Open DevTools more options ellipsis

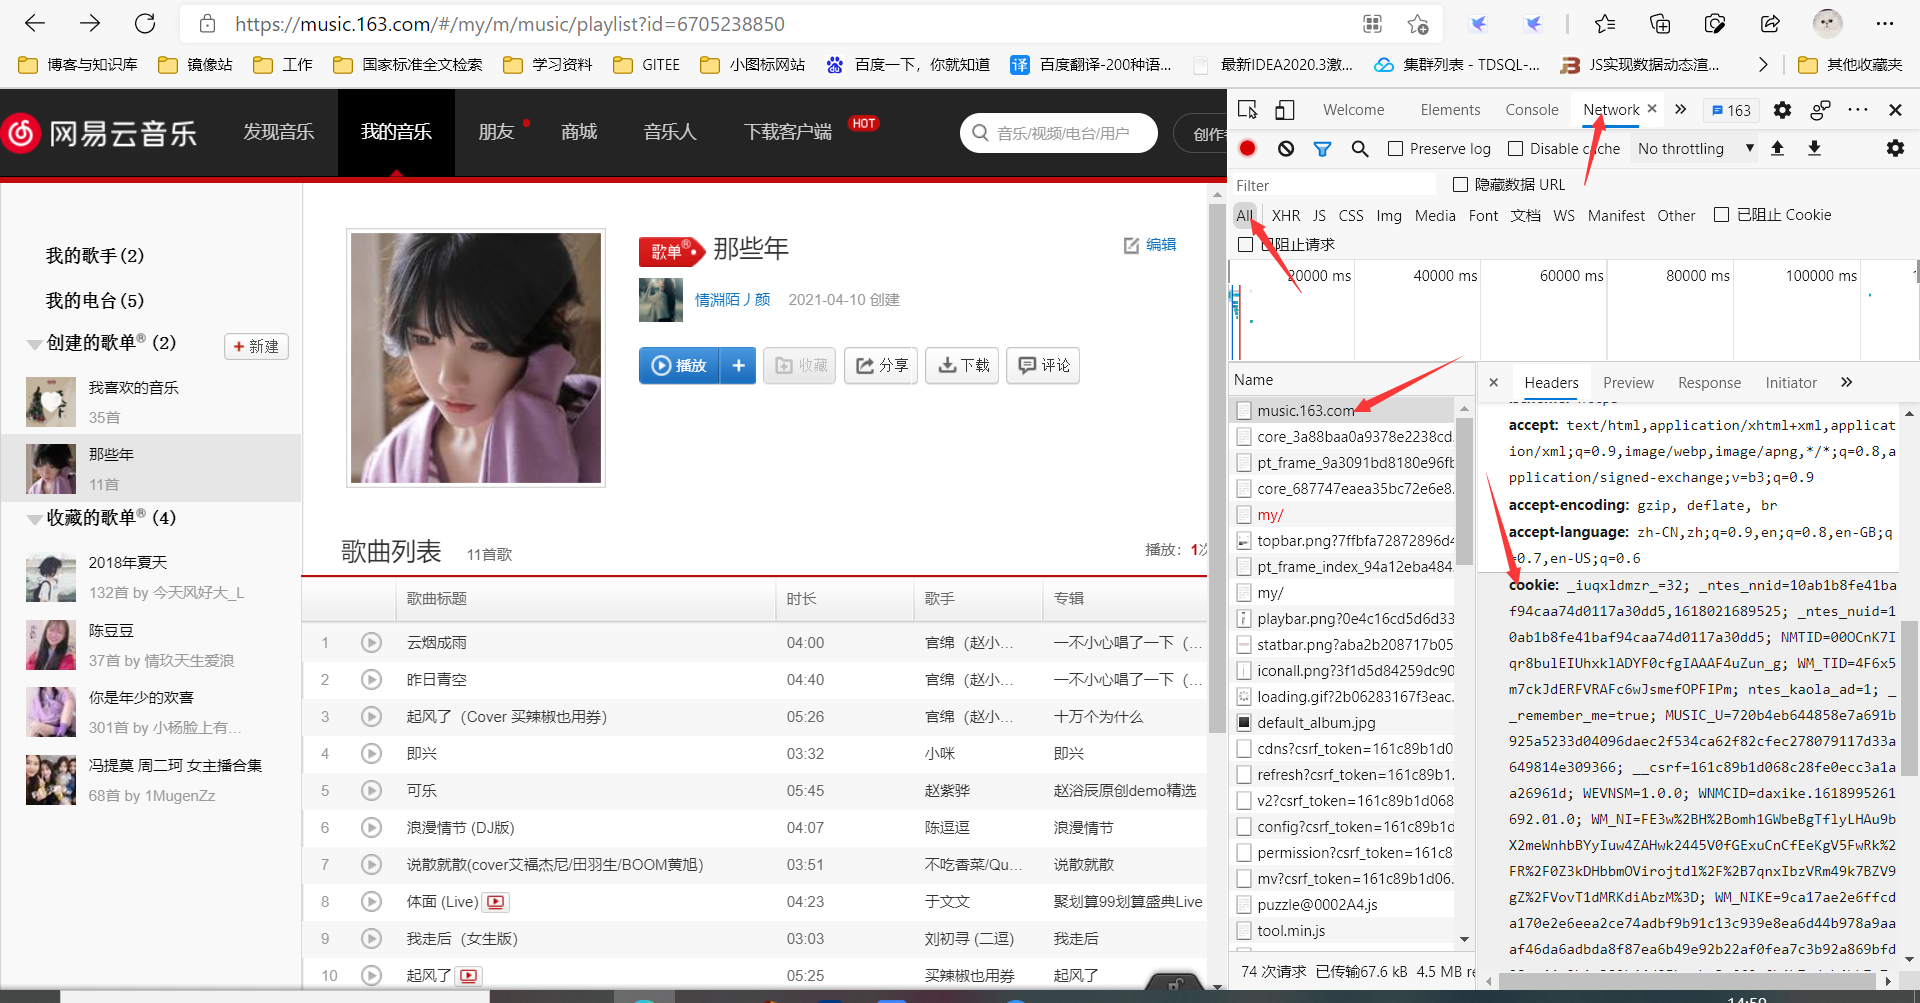tap(1858, 110)
